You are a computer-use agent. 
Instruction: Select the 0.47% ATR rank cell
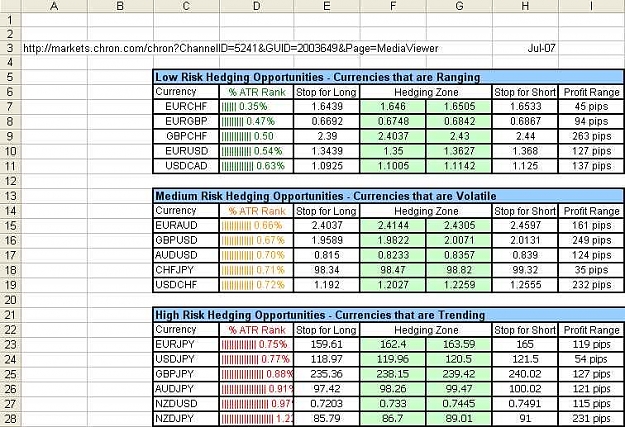[256, 121]
